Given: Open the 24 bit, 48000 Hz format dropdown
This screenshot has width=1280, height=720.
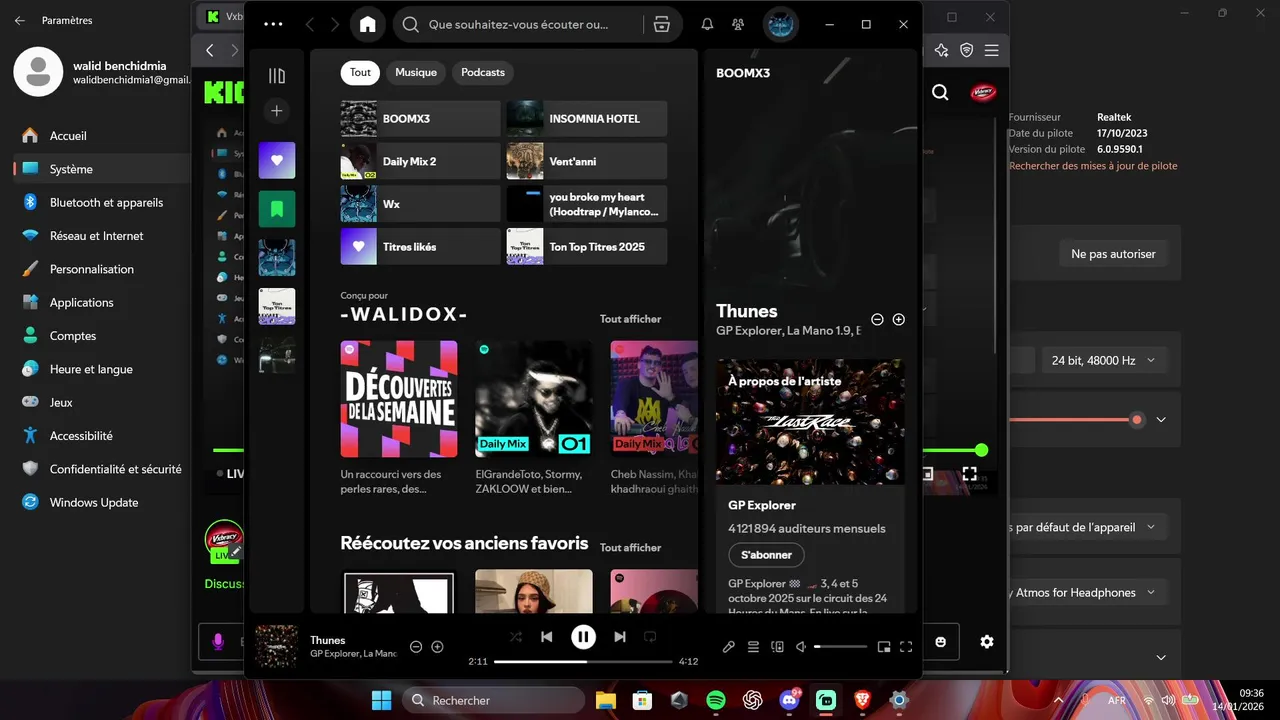Looking at the screenshot, I should tap(1103, 360).
